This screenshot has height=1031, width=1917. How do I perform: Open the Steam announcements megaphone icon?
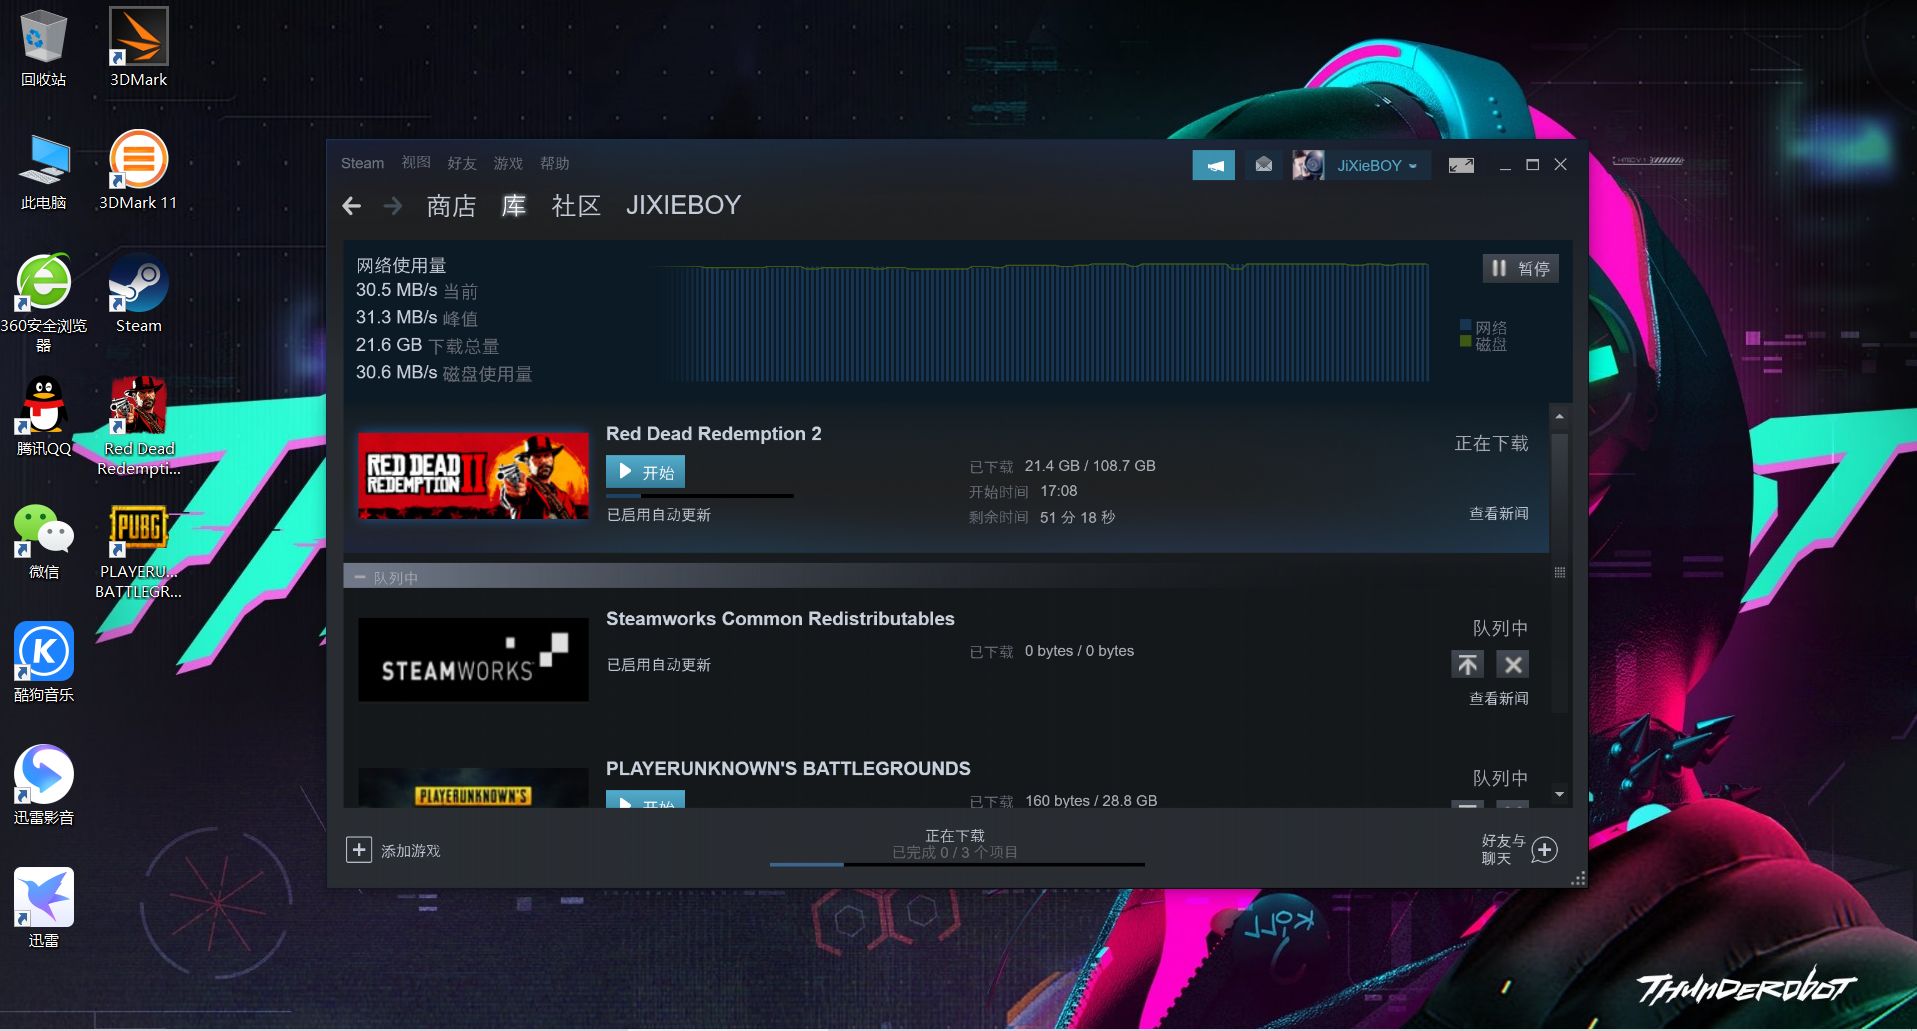pyautogui.click(x=1214, y=165)
